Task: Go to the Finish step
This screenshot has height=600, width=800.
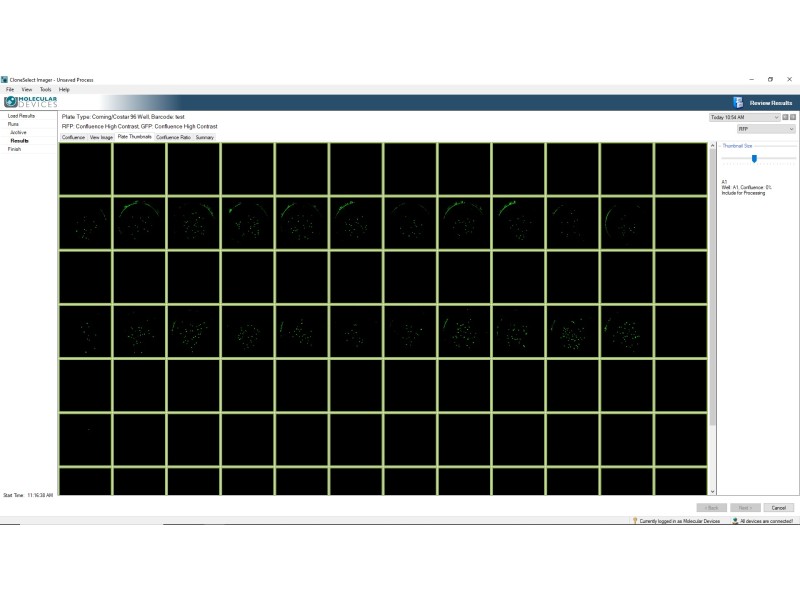Action: [x=14, y=149]
